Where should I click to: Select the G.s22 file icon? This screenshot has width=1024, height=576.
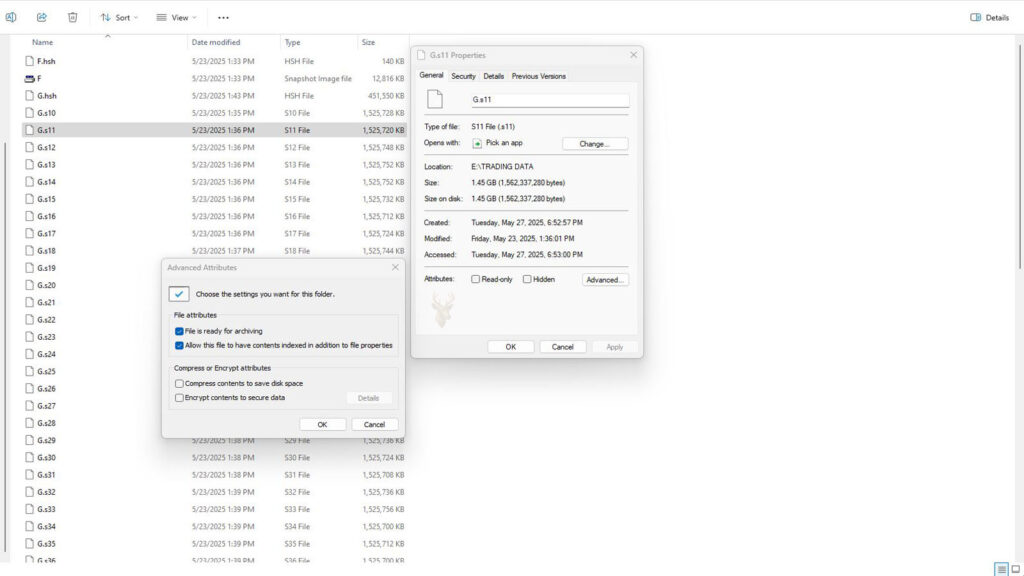pos(29,319)
